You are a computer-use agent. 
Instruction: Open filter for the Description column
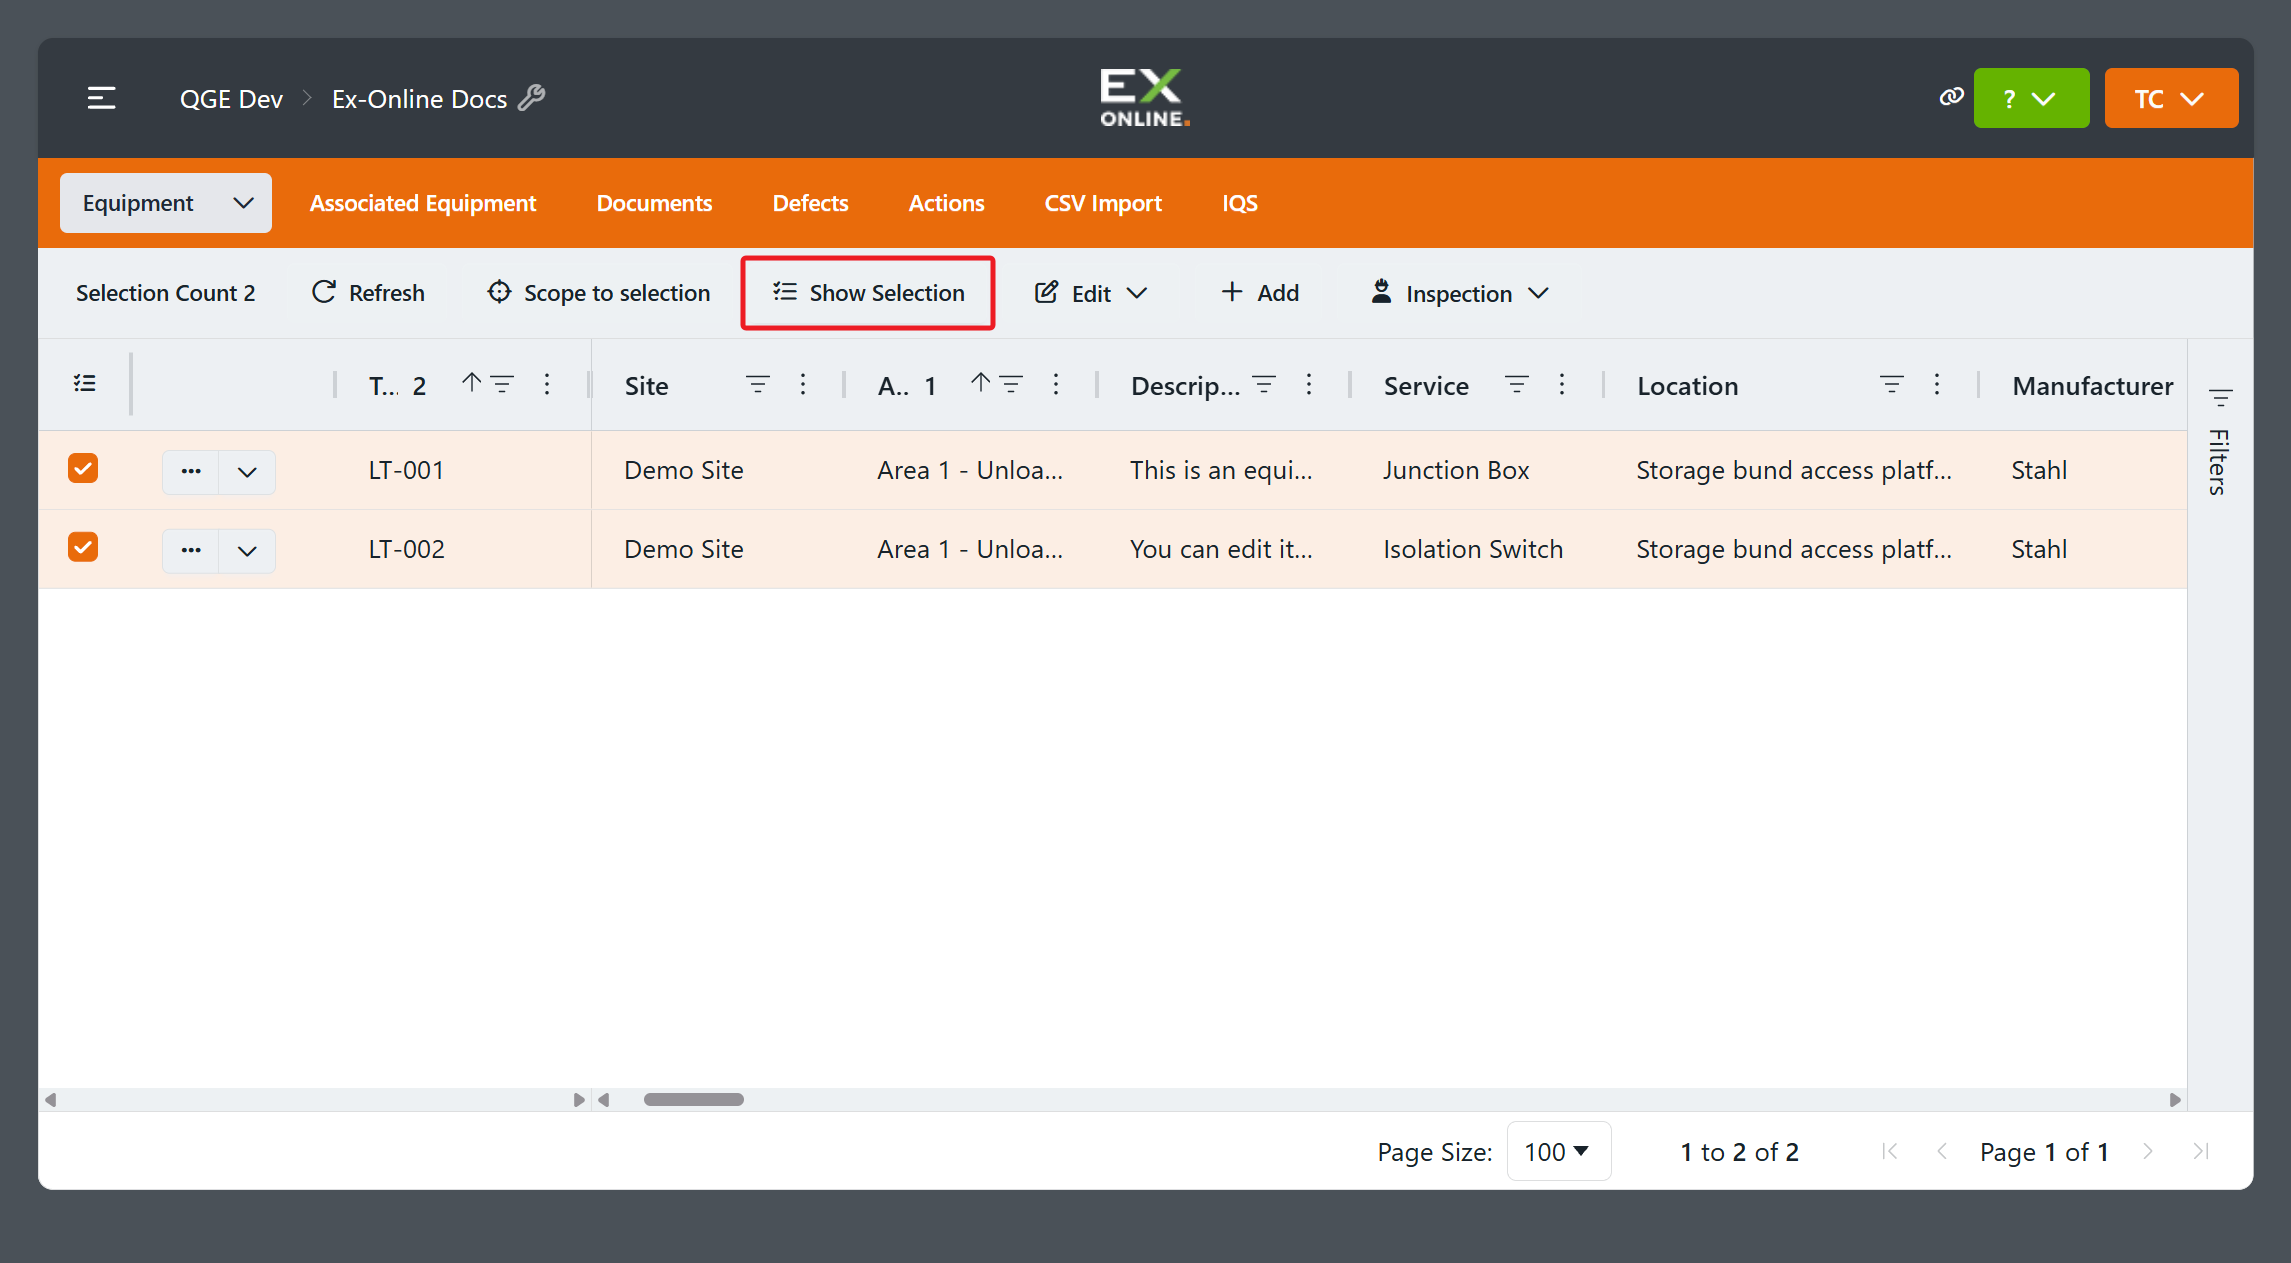click(1264, 384)
